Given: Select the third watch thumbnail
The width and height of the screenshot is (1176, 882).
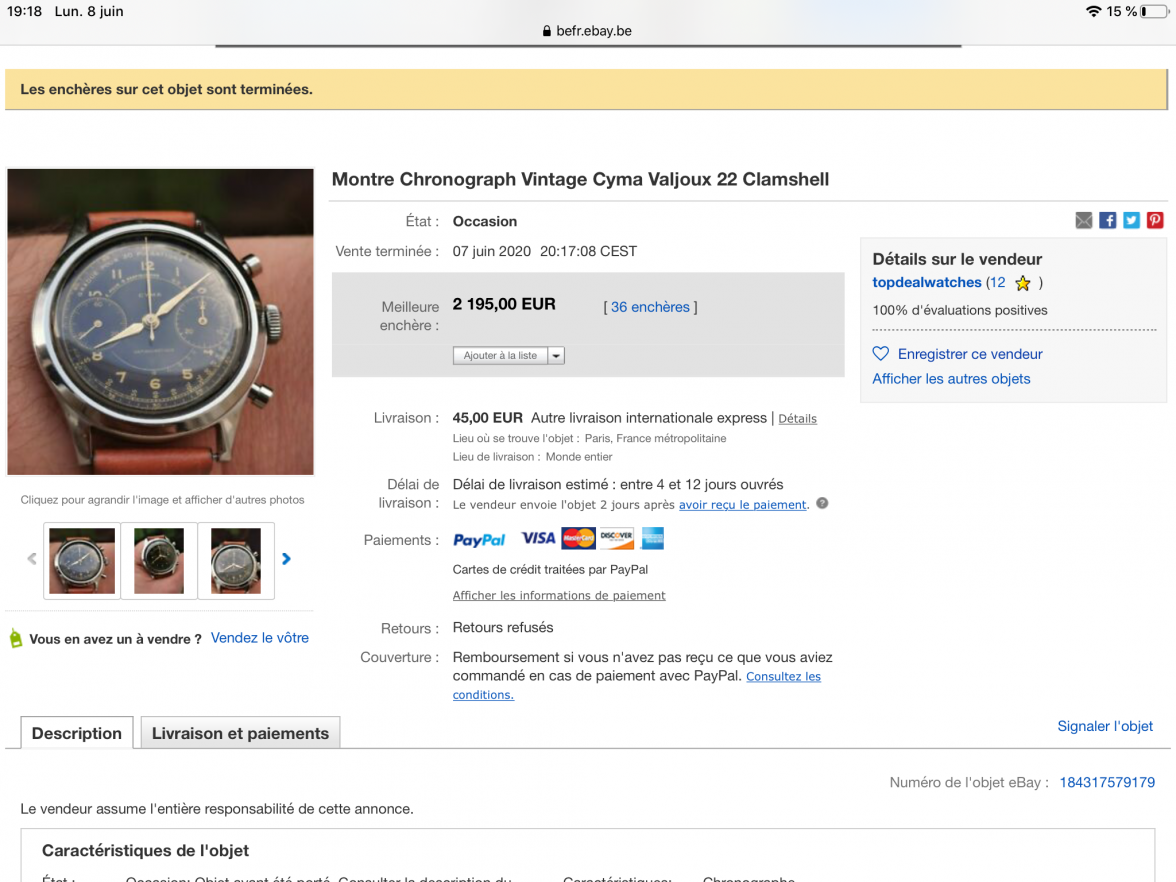Looking at the screenshot, I should [x=236, y=560].
